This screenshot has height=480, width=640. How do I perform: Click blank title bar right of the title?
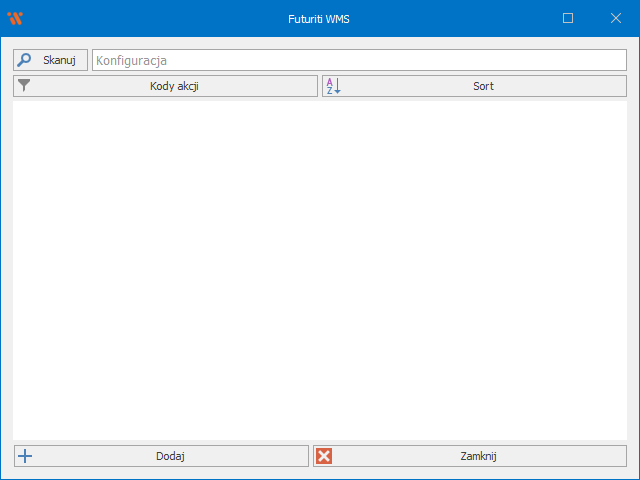coord(460,18)
